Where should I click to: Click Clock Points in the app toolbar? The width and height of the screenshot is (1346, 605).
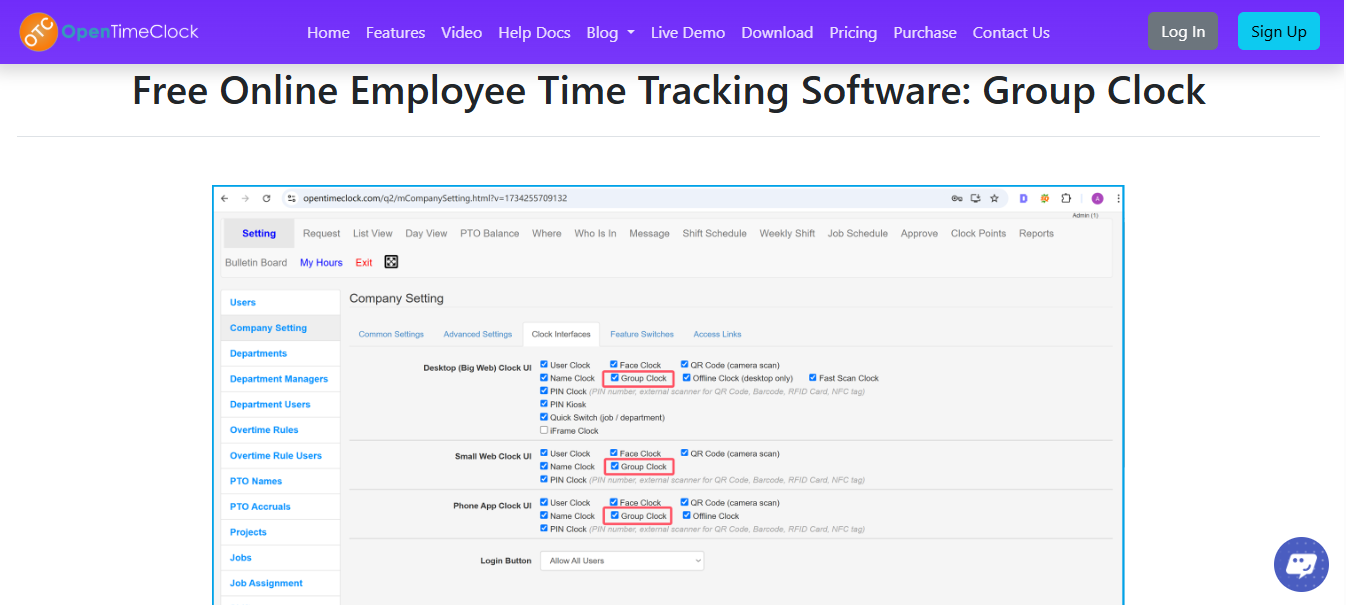coord(978,233)
